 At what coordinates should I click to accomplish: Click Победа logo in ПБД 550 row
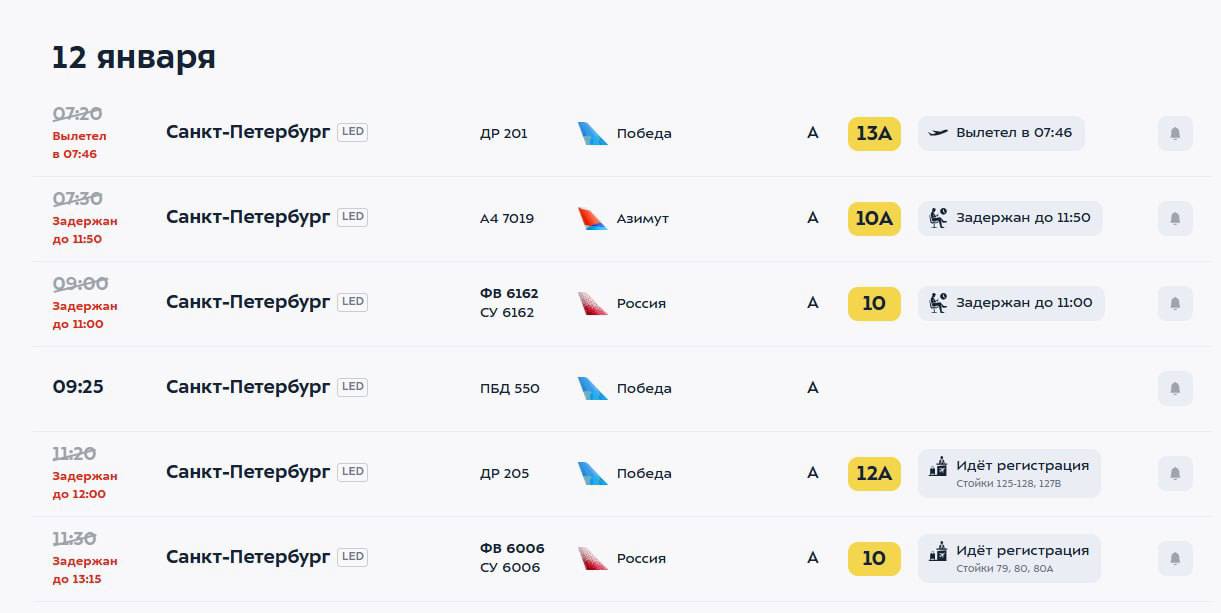coord(593,389)
